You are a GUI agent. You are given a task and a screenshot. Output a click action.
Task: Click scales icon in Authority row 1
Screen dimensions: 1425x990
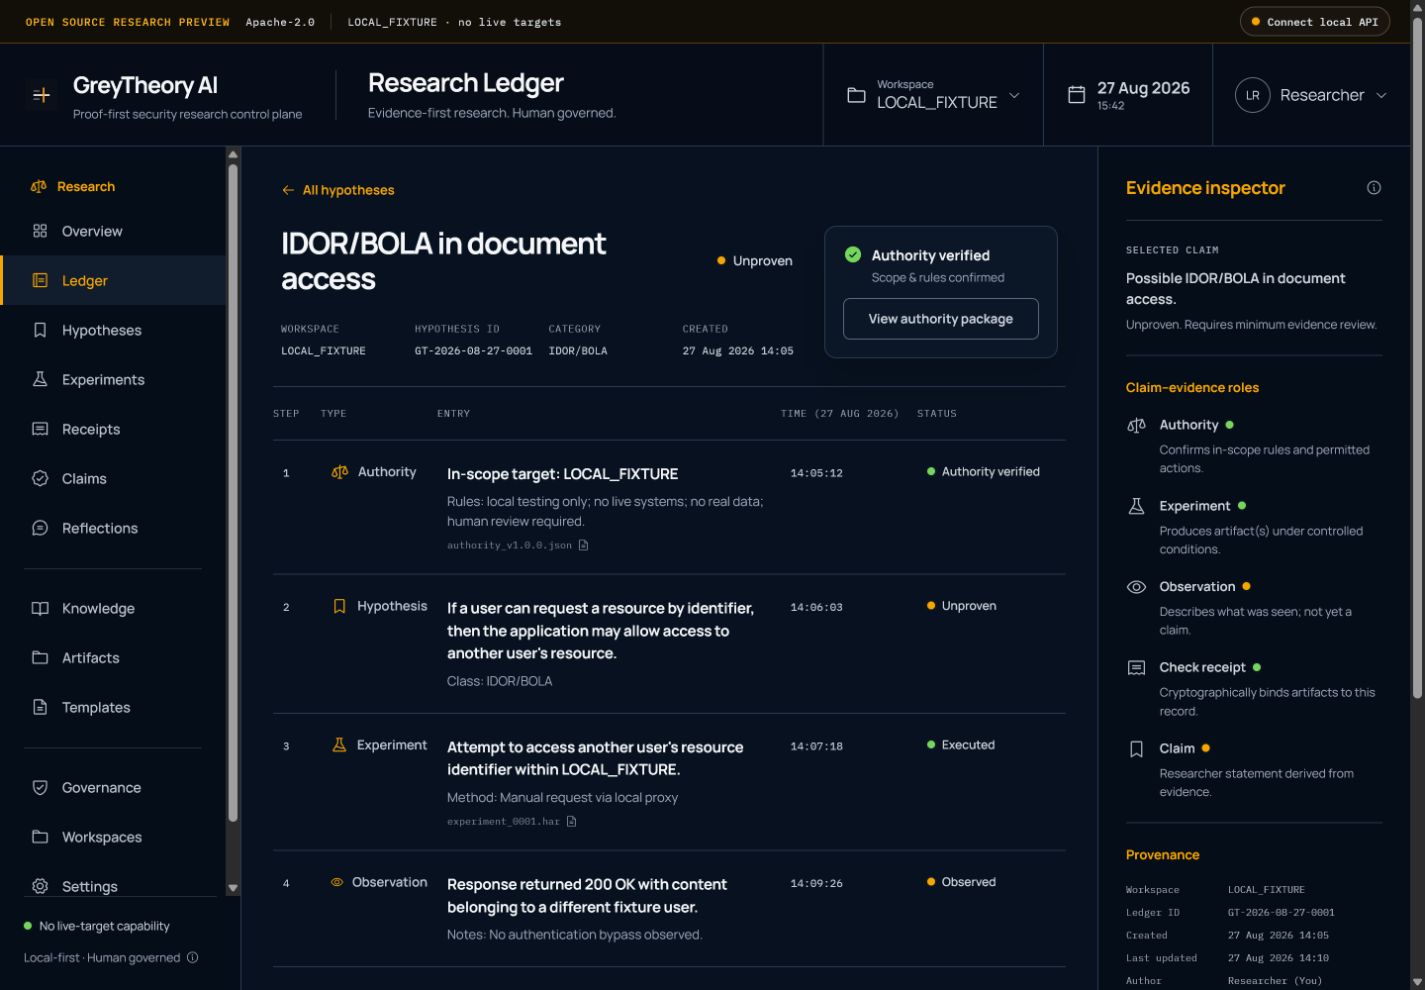(x=340, y=472)
